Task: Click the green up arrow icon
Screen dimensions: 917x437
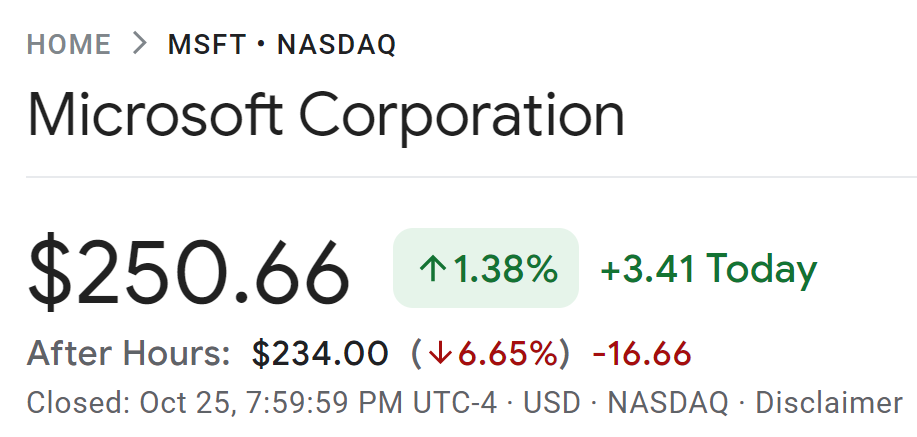Action: pos(433,269)
